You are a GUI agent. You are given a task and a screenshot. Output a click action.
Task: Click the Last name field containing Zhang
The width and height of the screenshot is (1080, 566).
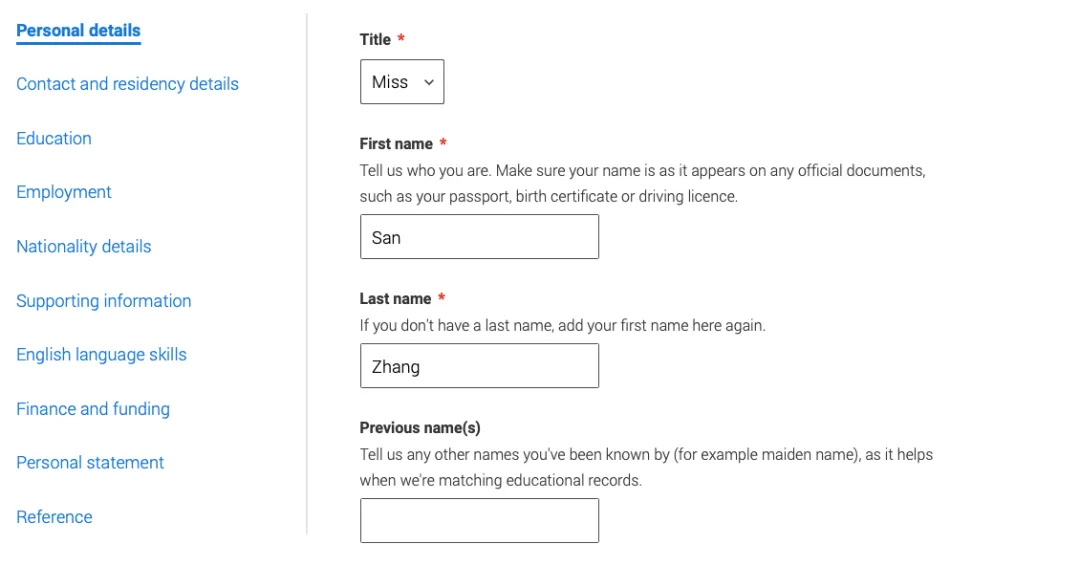coord(479,366)
